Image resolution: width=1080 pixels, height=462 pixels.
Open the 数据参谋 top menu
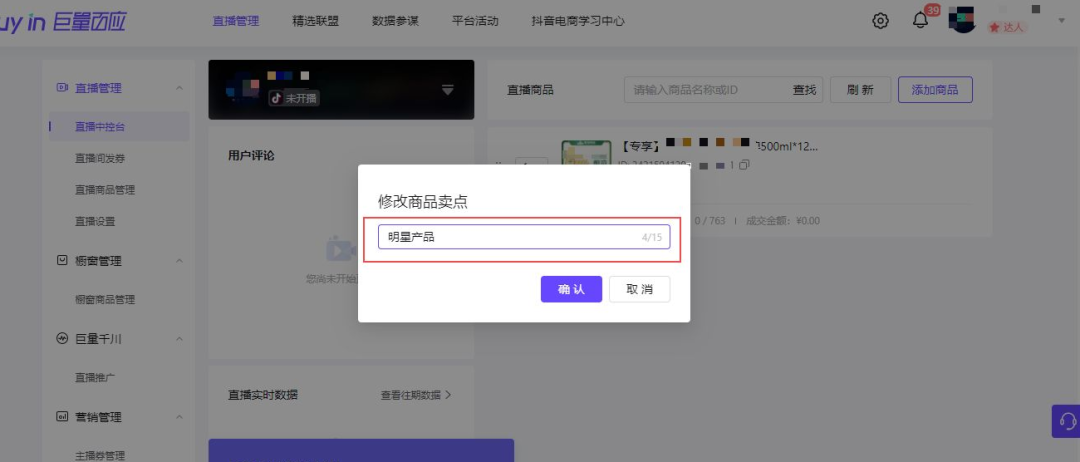[395, 21]
